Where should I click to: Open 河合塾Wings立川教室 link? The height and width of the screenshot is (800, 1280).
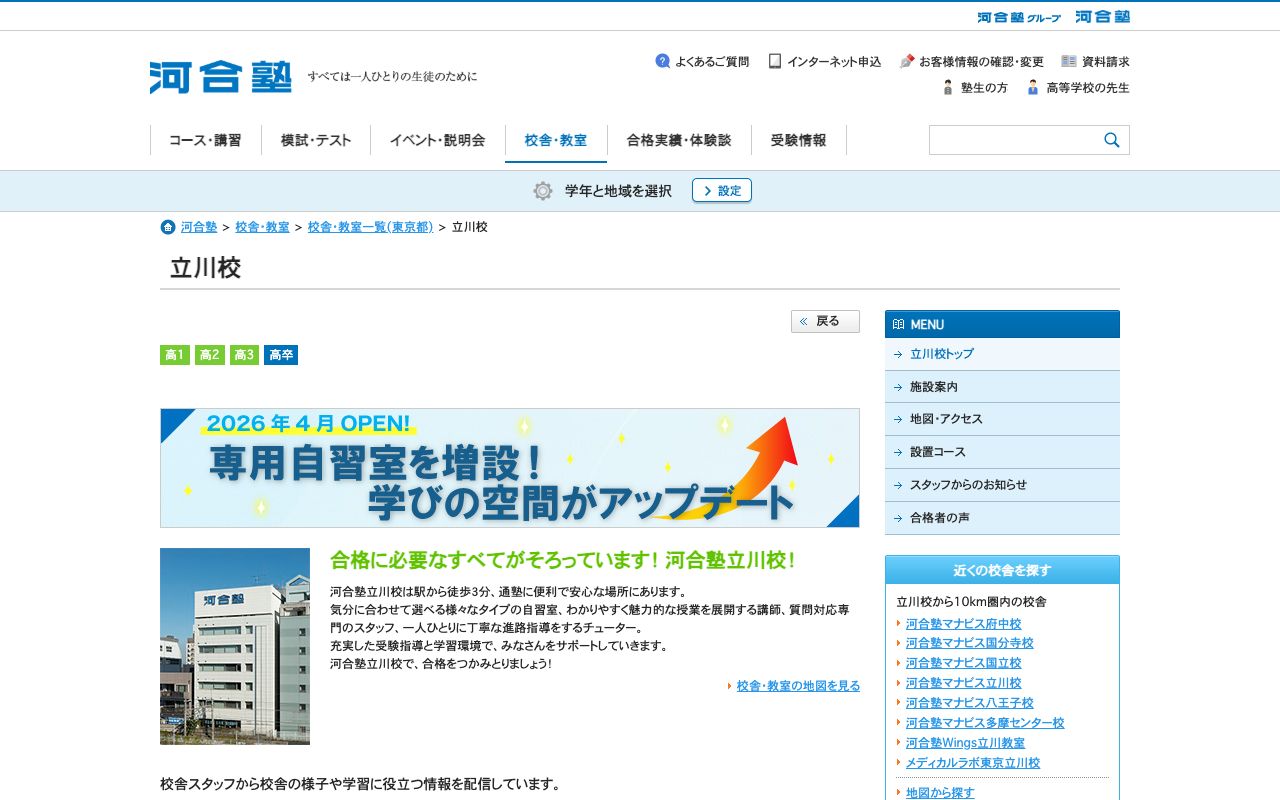[965, 743]
